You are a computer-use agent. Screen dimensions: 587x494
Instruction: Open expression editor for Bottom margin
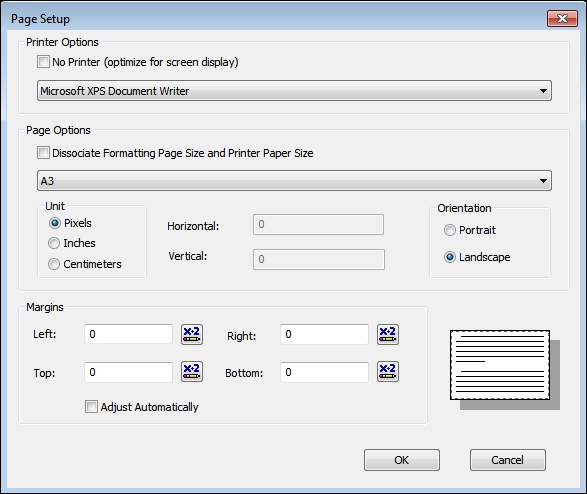point(388,372)
